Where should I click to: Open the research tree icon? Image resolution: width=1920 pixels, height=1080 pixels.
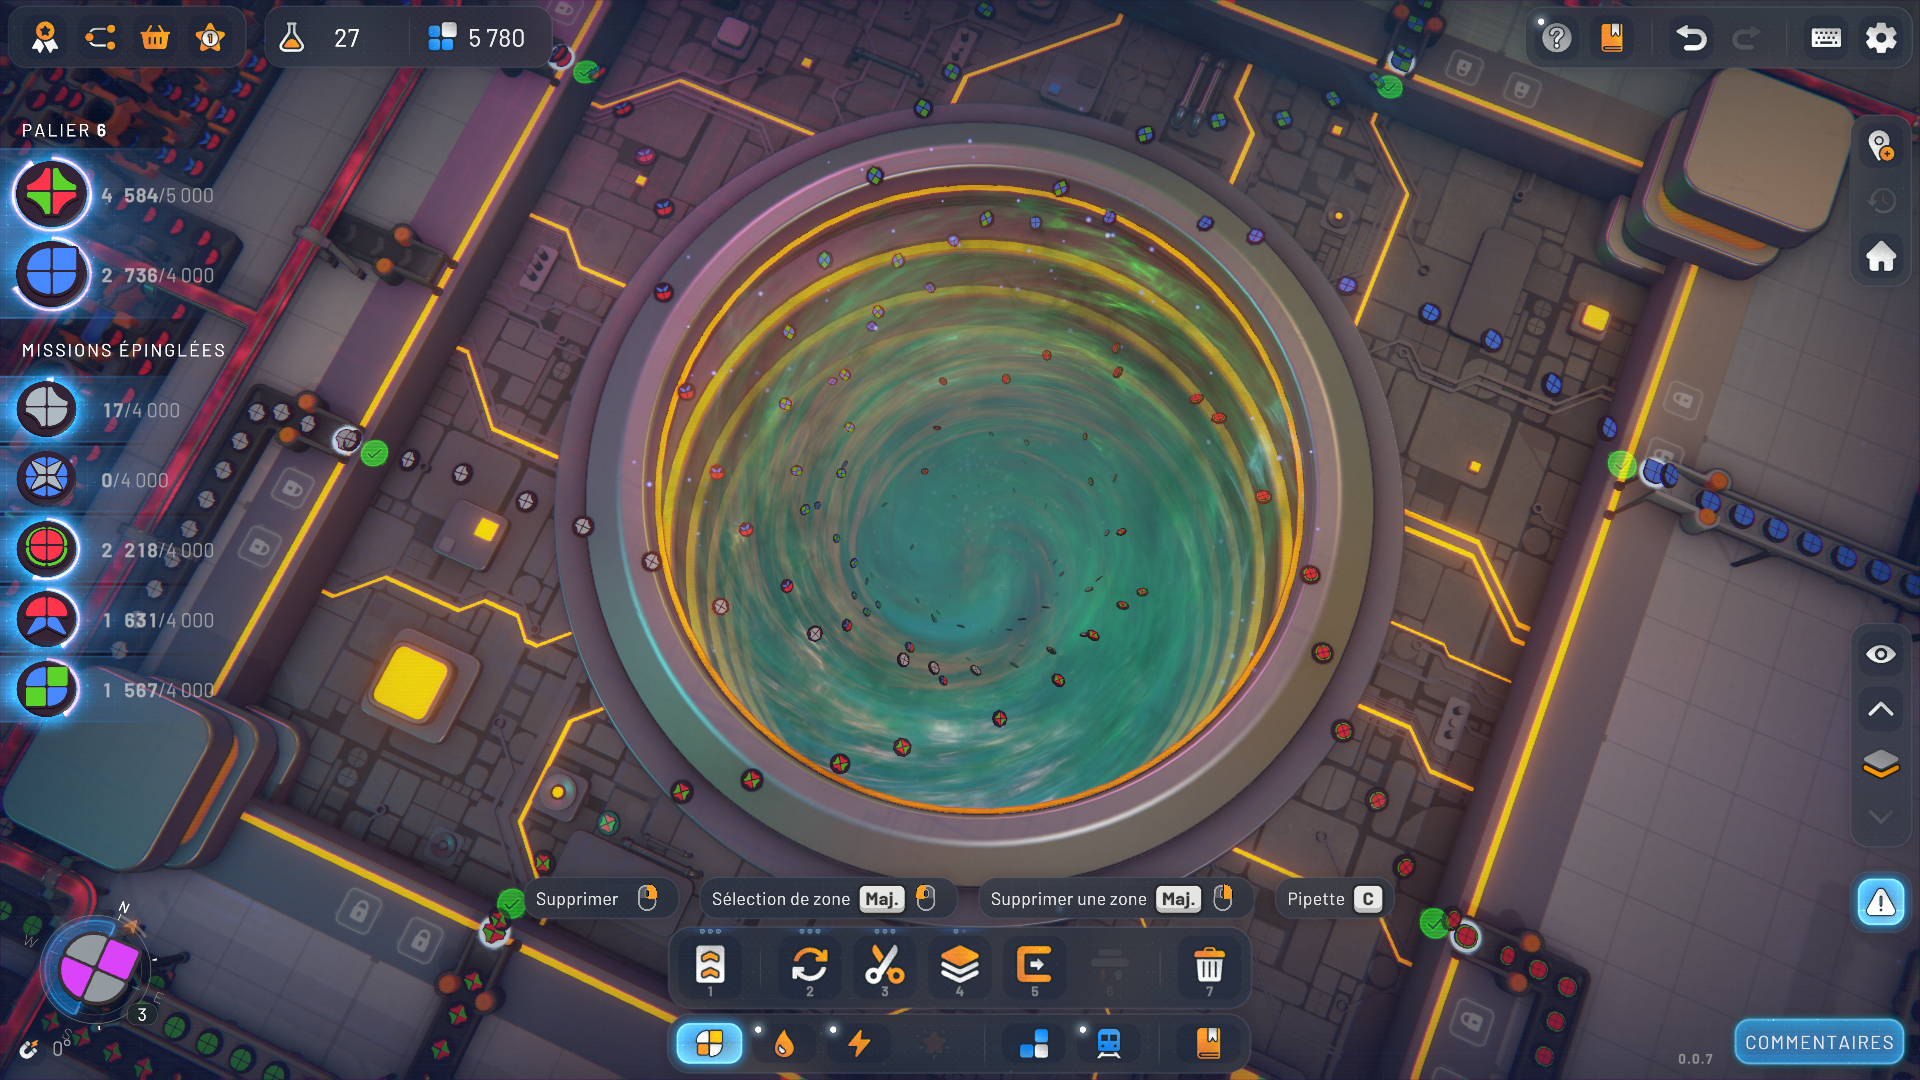[100, 38]
